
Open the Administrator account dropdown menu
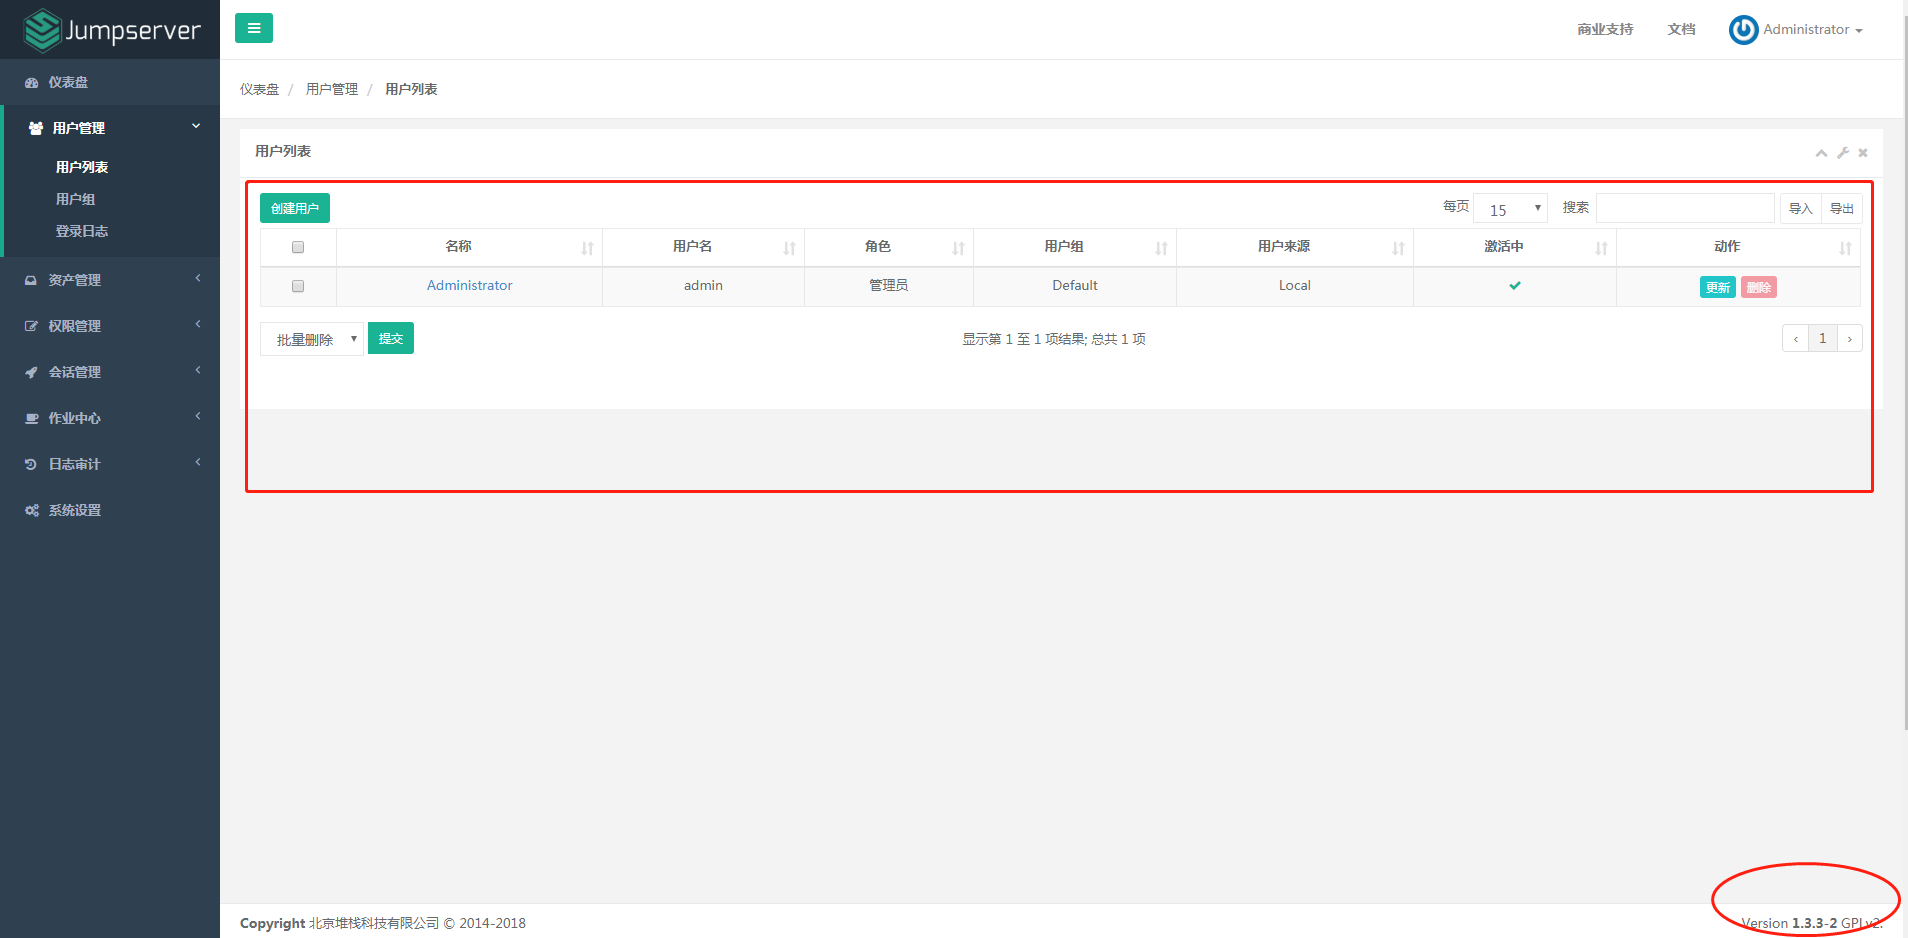point(1812,30)
